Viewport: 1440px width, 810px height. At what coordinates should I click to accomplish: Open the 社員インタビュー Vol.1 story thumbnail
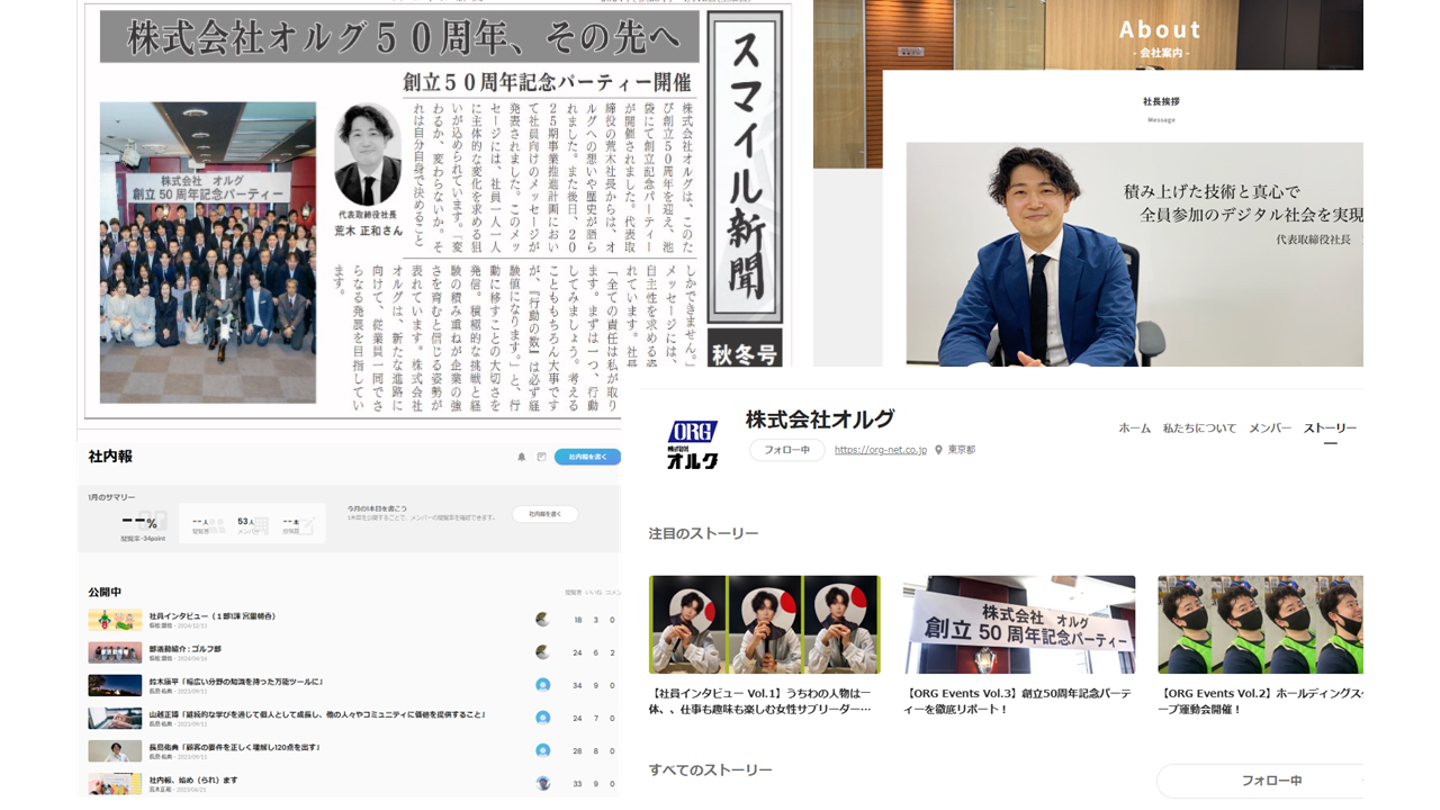pos(764,625)
